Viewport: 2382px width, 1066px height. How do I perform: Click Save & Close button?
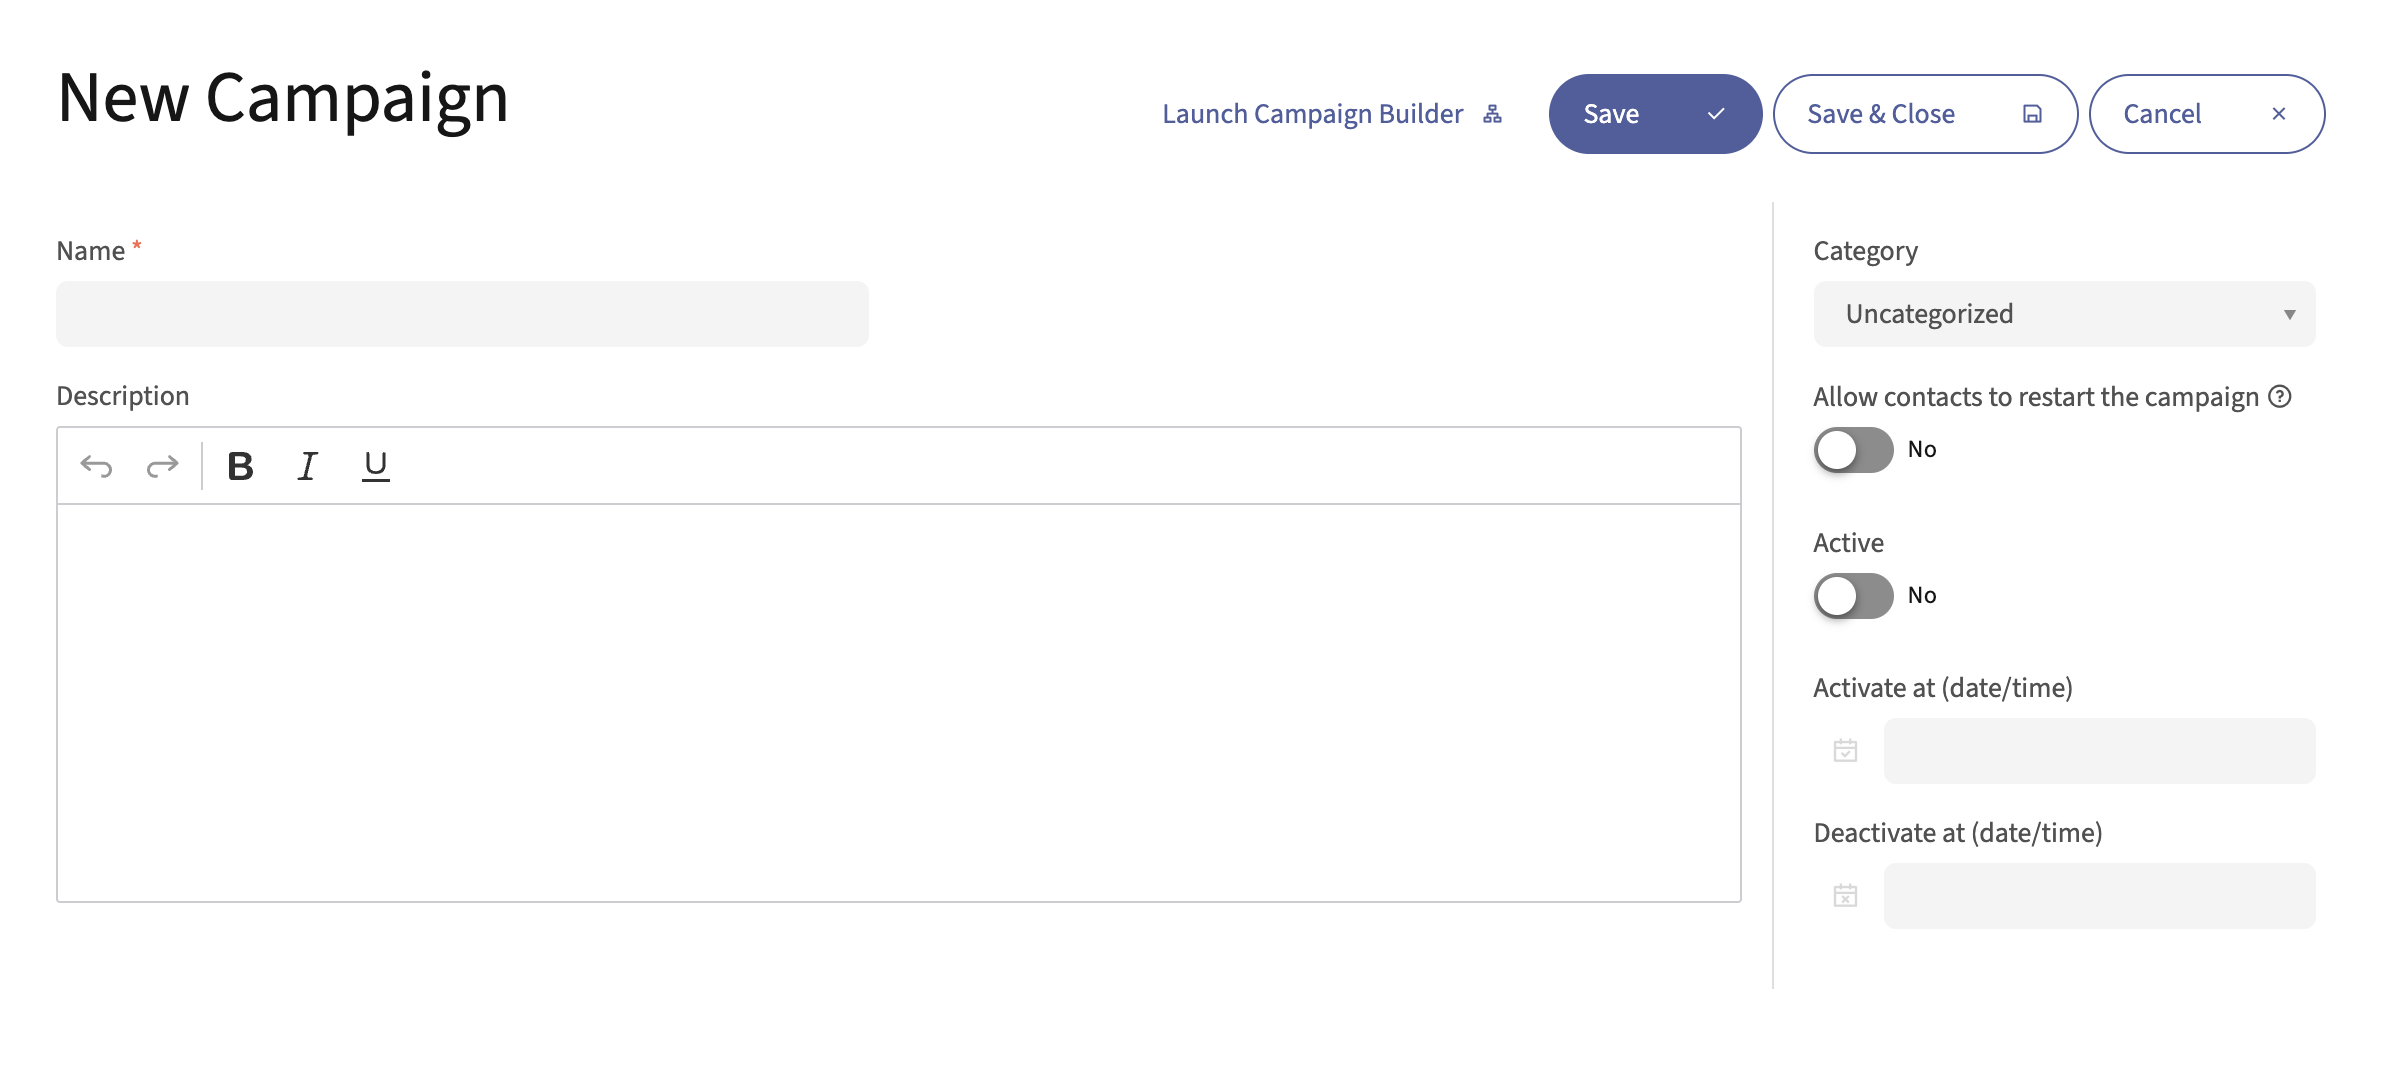click(1924, 114)
